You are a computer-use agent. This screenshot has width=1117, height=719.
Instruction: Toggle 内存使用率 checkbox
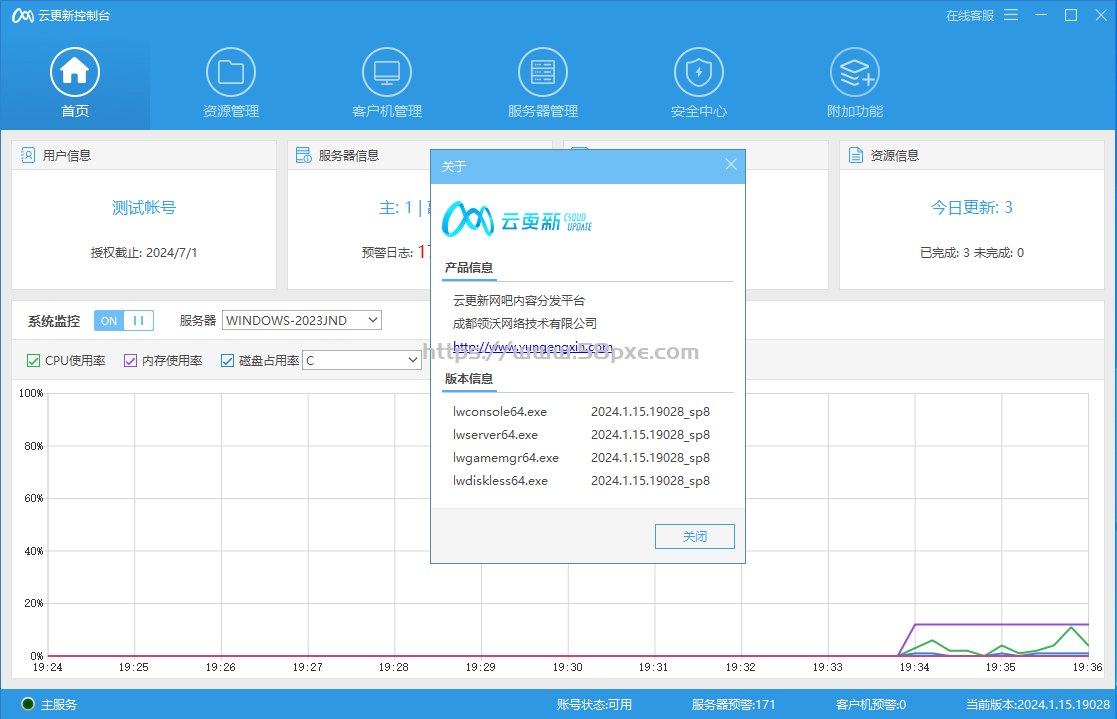[130, 361]
